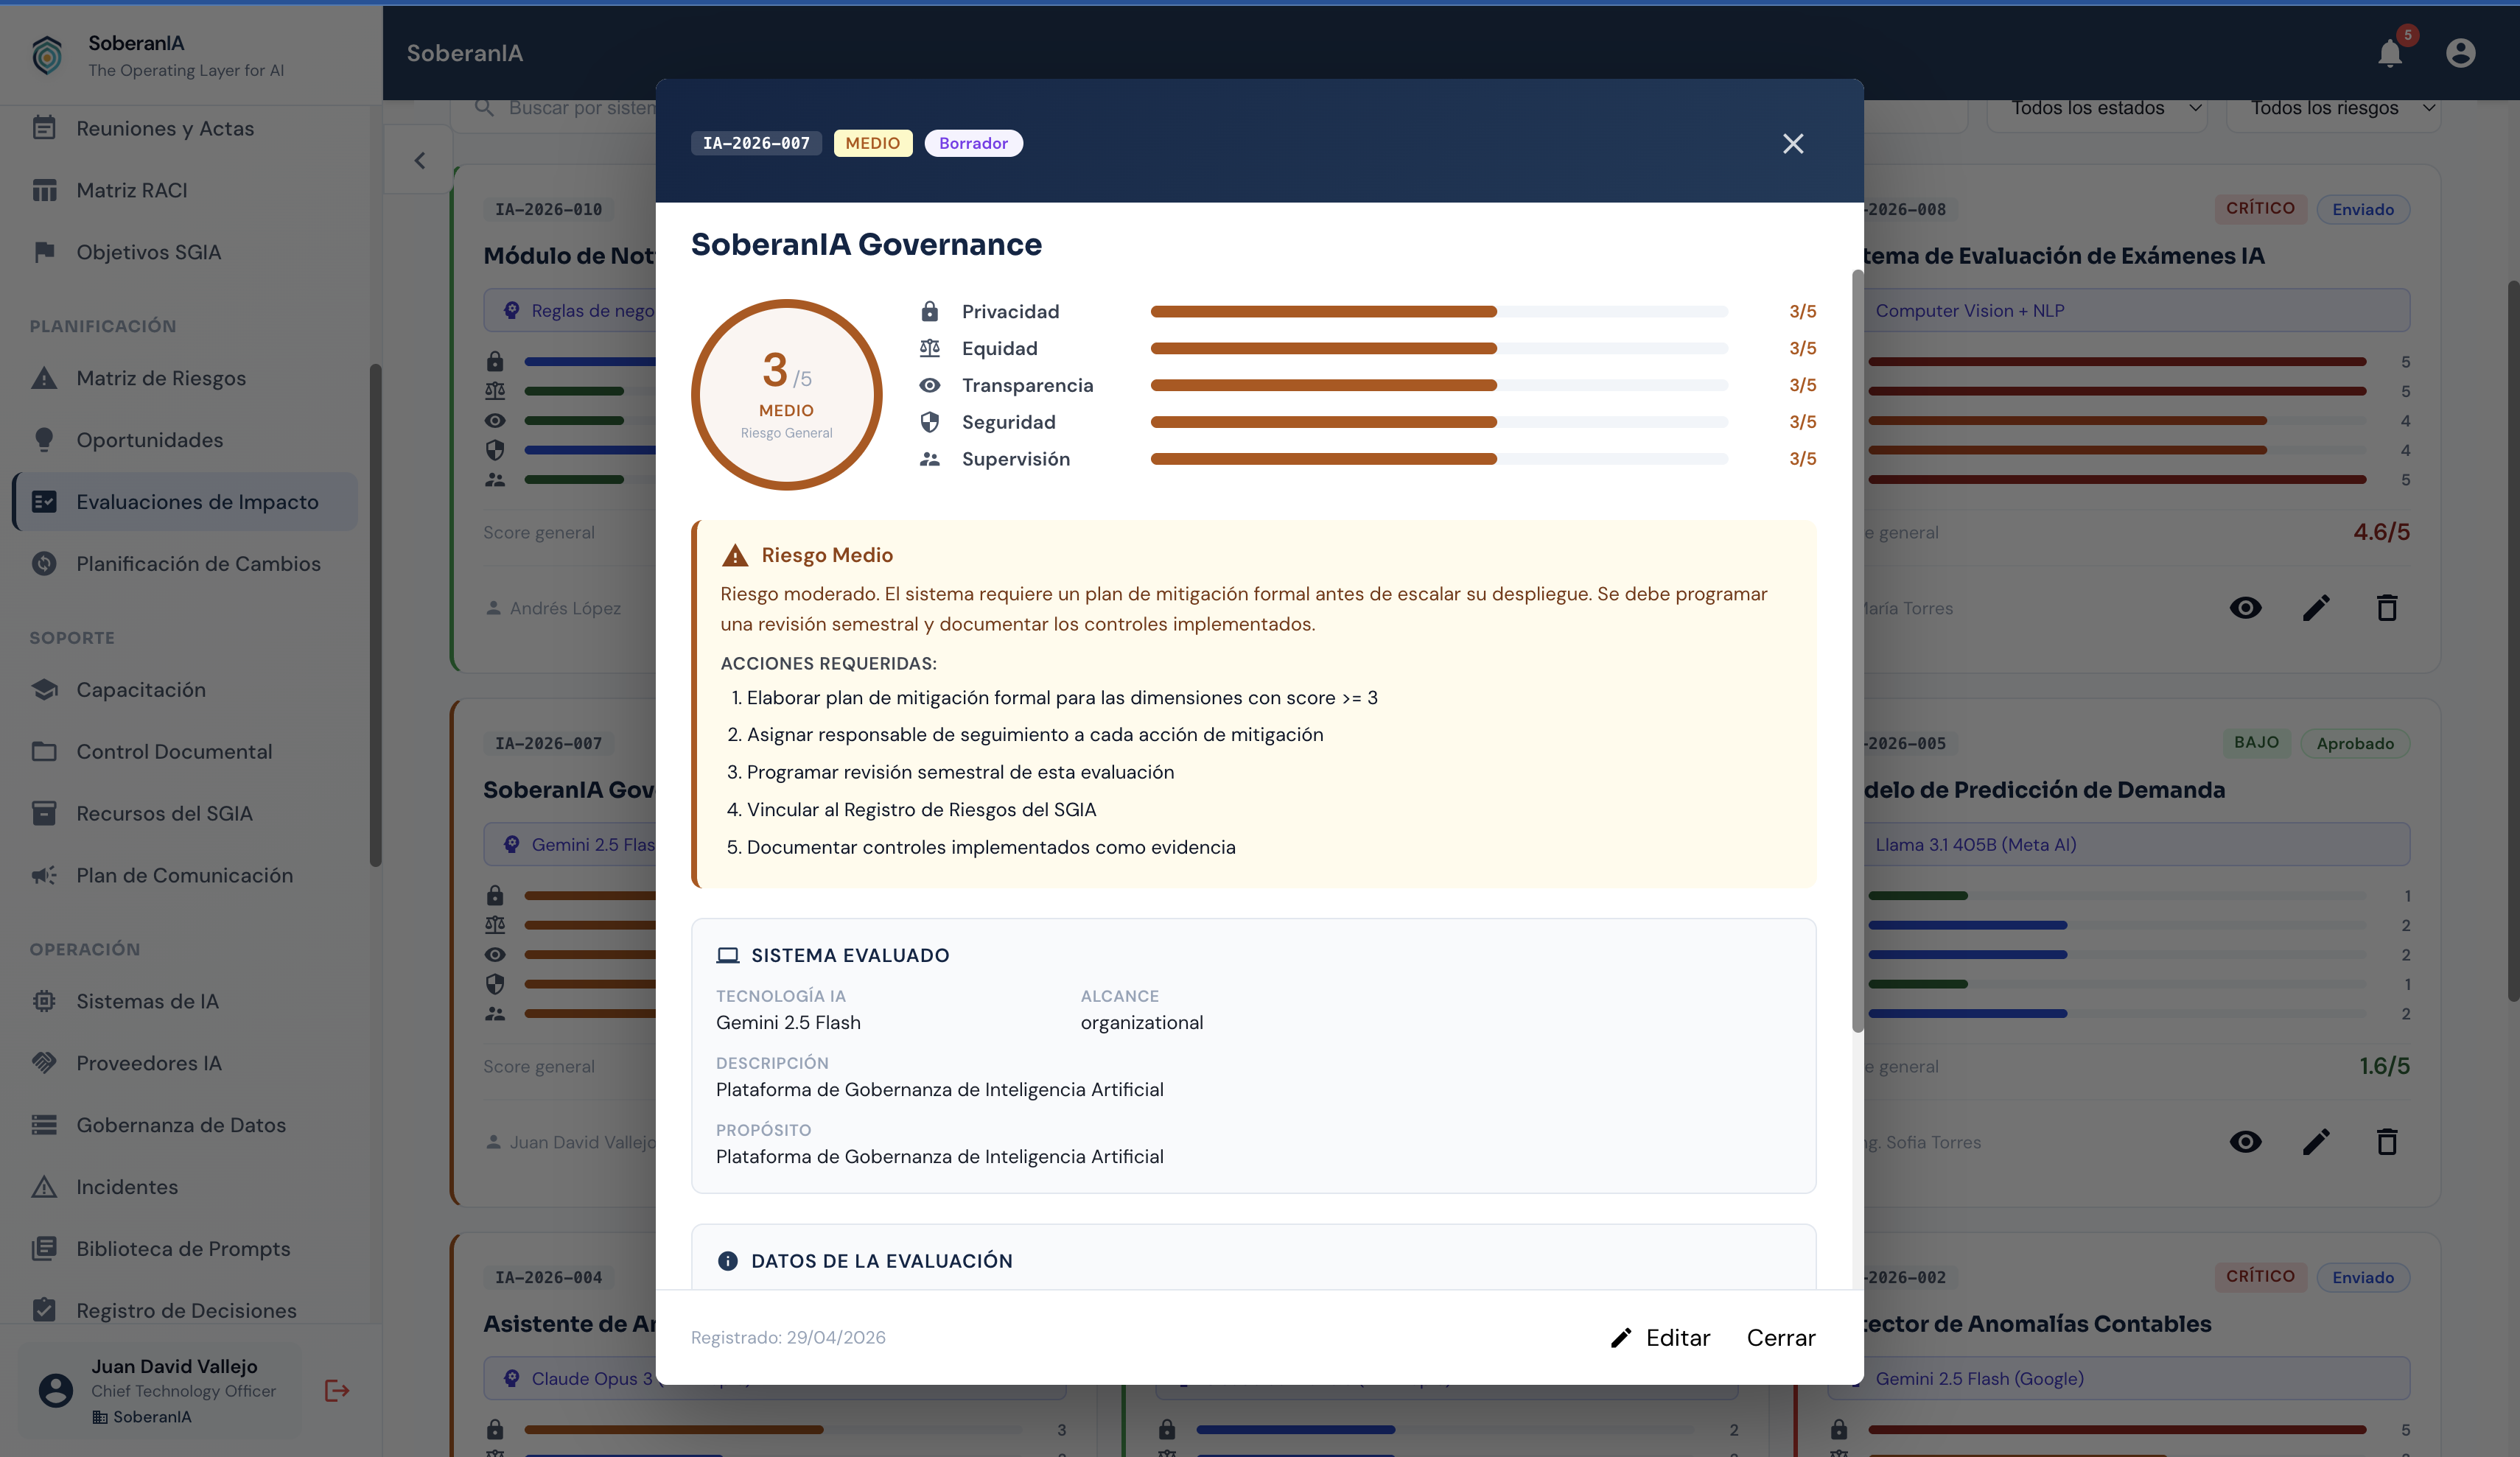The image size is (2520, 1457).
Task: Click the Editar button in the dialog footer
Action: pyautogui.click(x=1660, y=1337)
